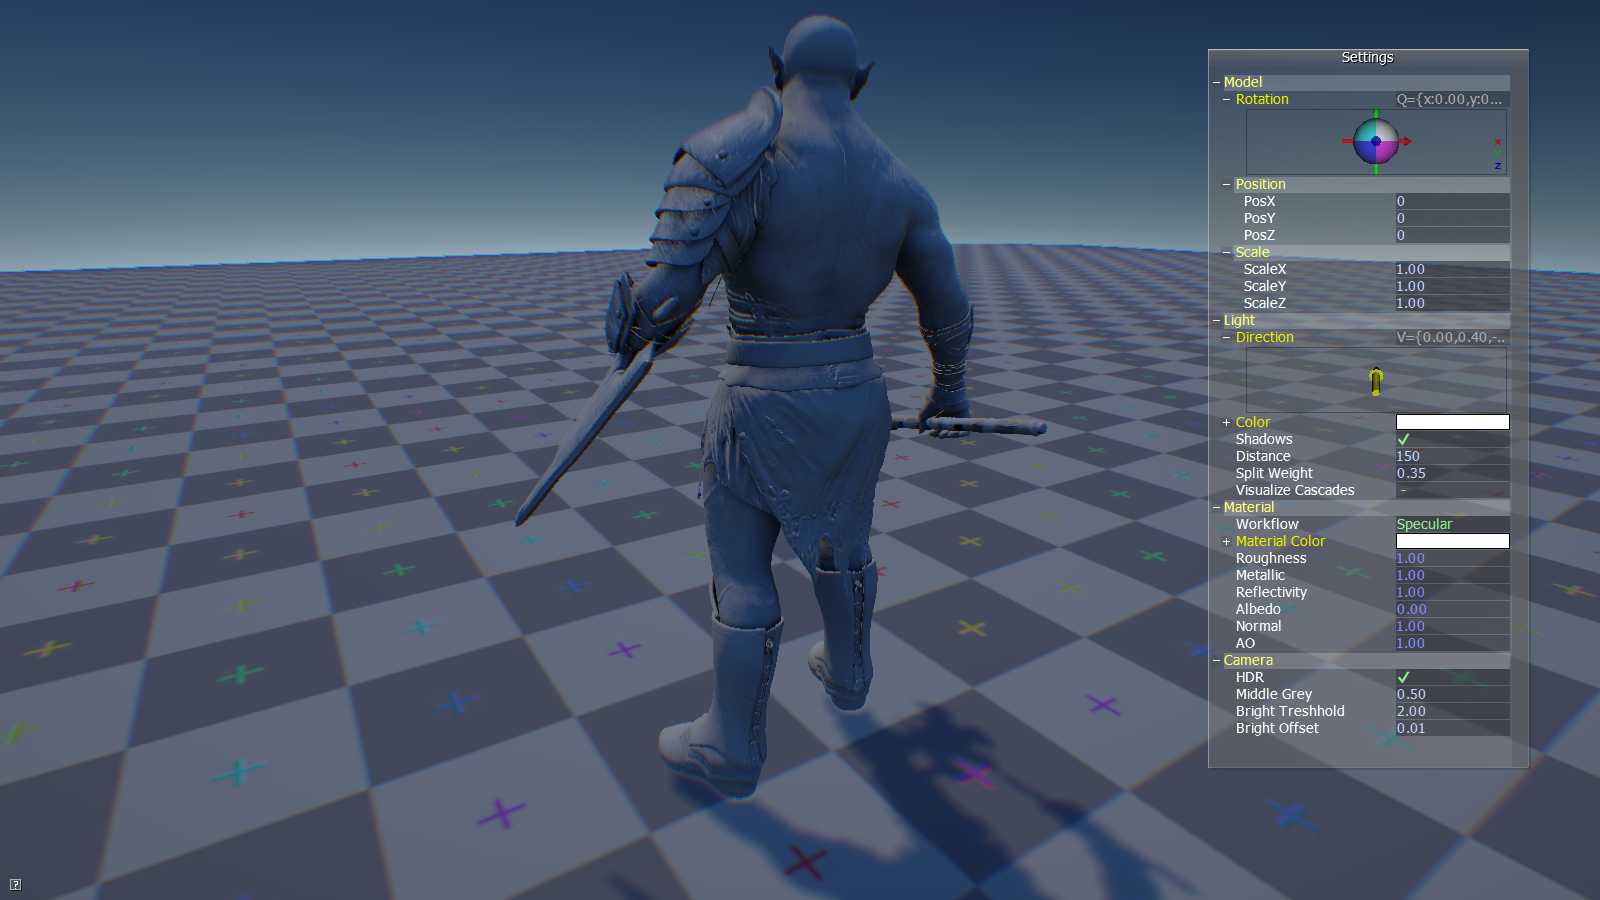This screenshot has height=900, width=1600.
Task: Open the Workflow Specular dropdown
Action: [1452, 524]
